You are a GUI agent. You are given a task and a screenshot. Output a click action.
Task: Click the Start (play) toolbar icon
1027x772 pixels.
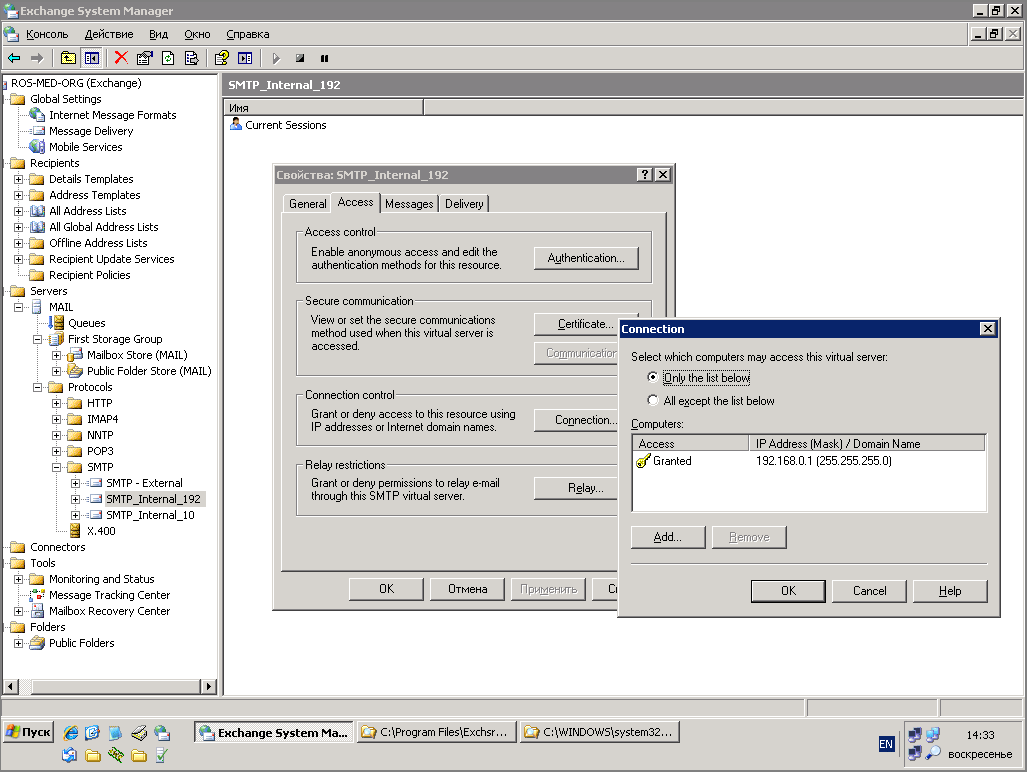(x=276, y=58)
